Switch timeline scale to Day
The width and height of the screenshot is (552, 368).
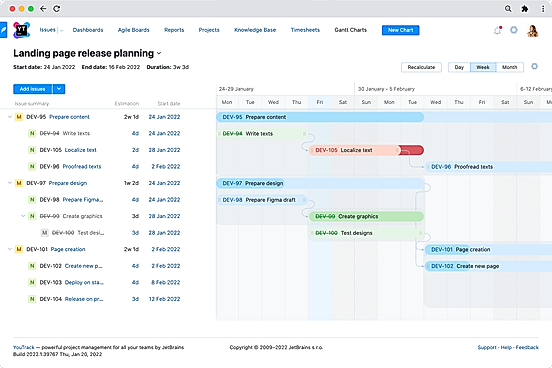[459, 67]
